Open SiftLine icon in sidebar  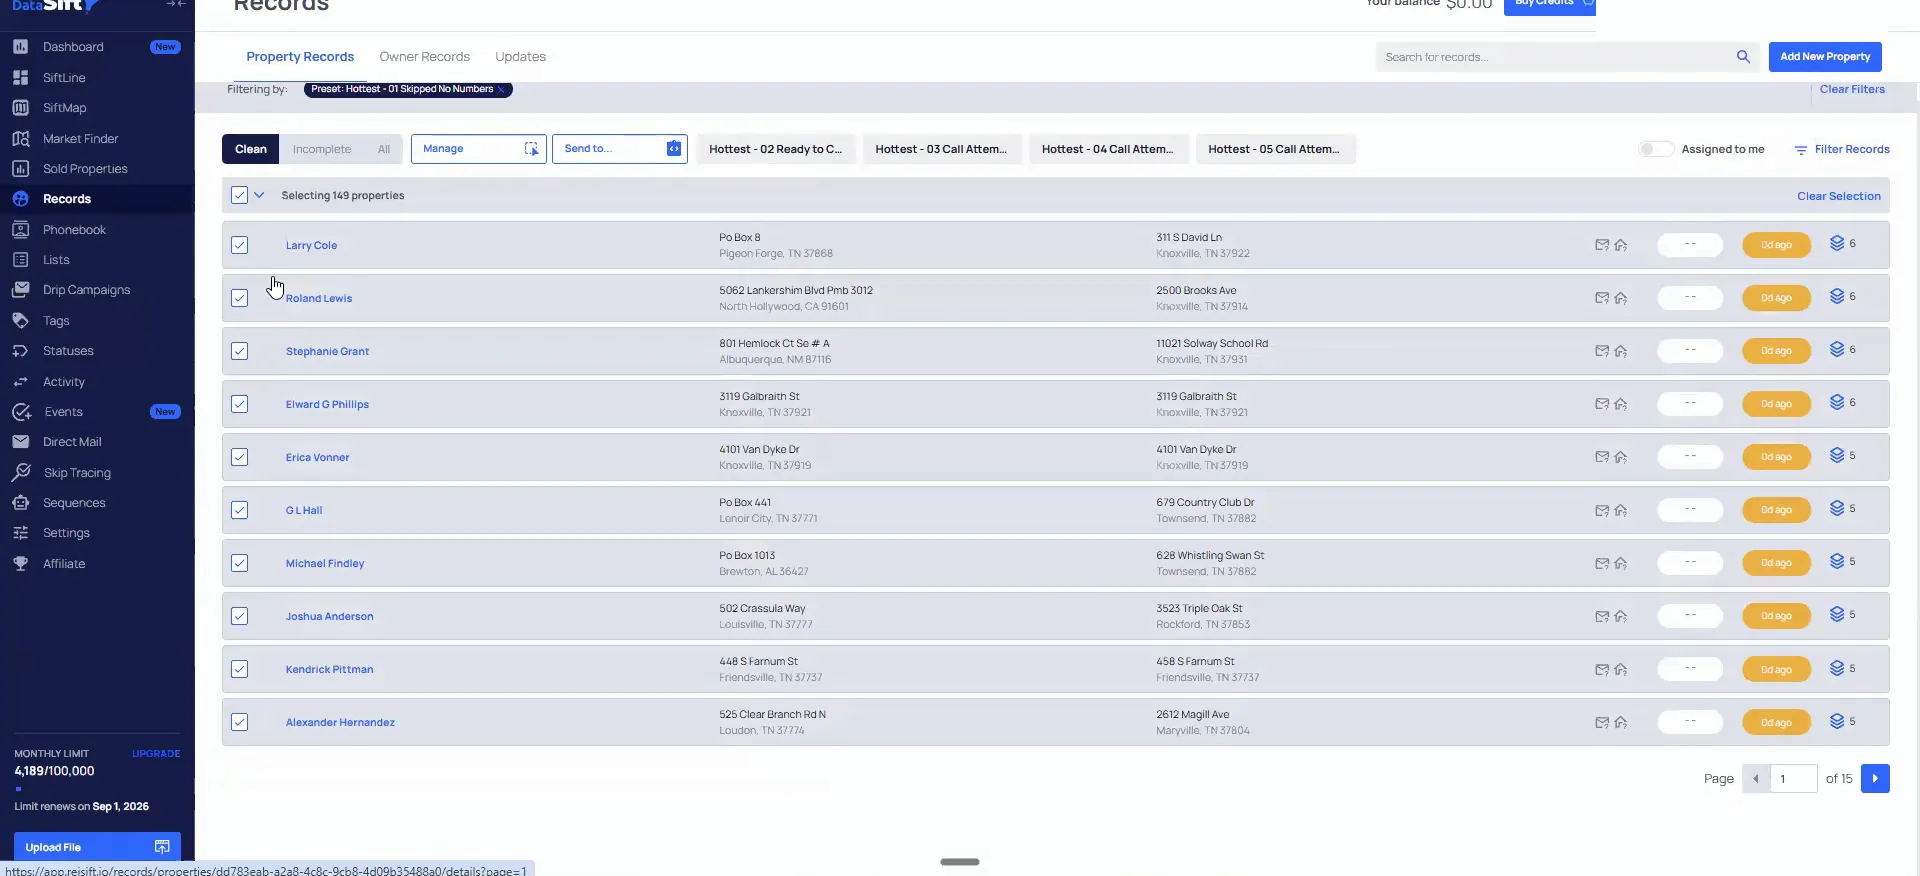pos(20,77)
